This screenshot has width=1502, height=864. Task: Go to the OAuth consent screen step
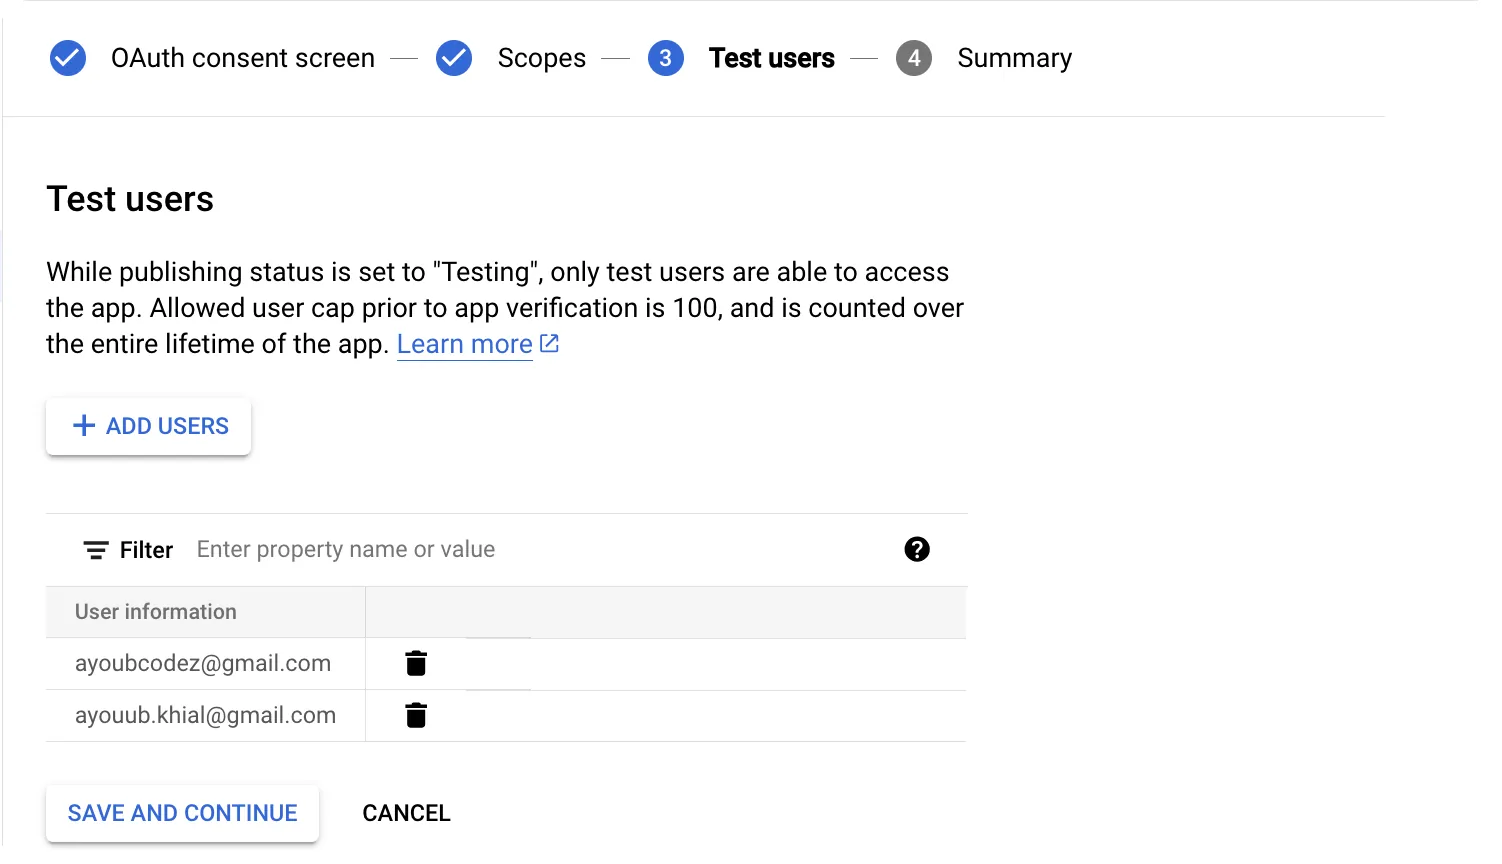point(243,58)
